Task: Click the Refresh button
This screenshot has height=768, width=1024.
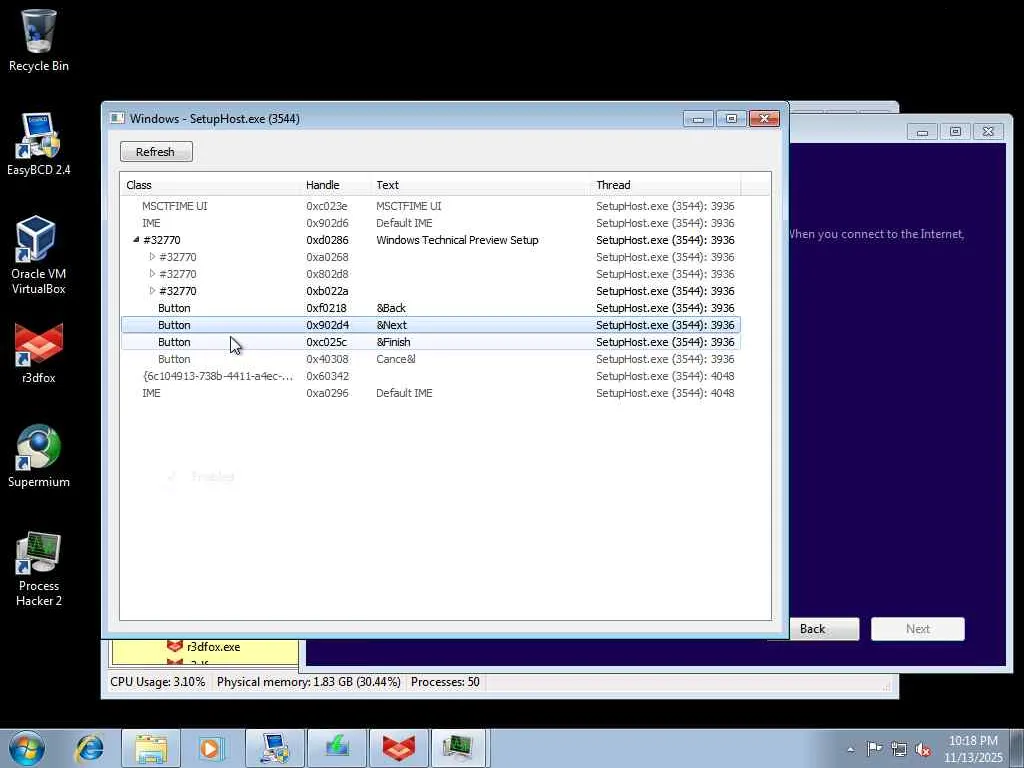Action: tap(156, 152)
